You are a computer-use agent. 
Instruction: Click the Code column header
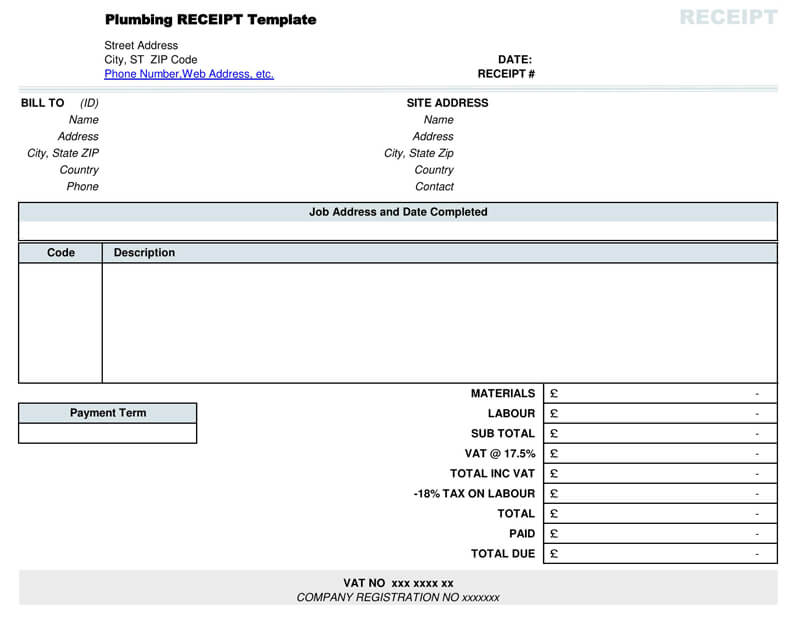tap(61, 253)
